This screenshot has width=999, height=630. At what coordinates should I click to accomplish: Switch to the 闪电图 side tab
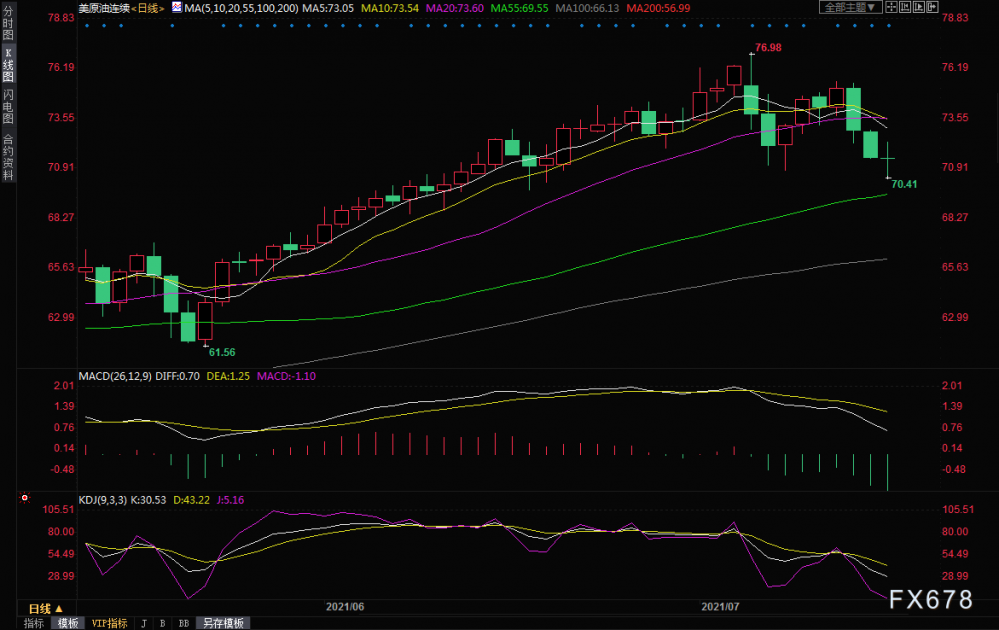coord(8,106)
